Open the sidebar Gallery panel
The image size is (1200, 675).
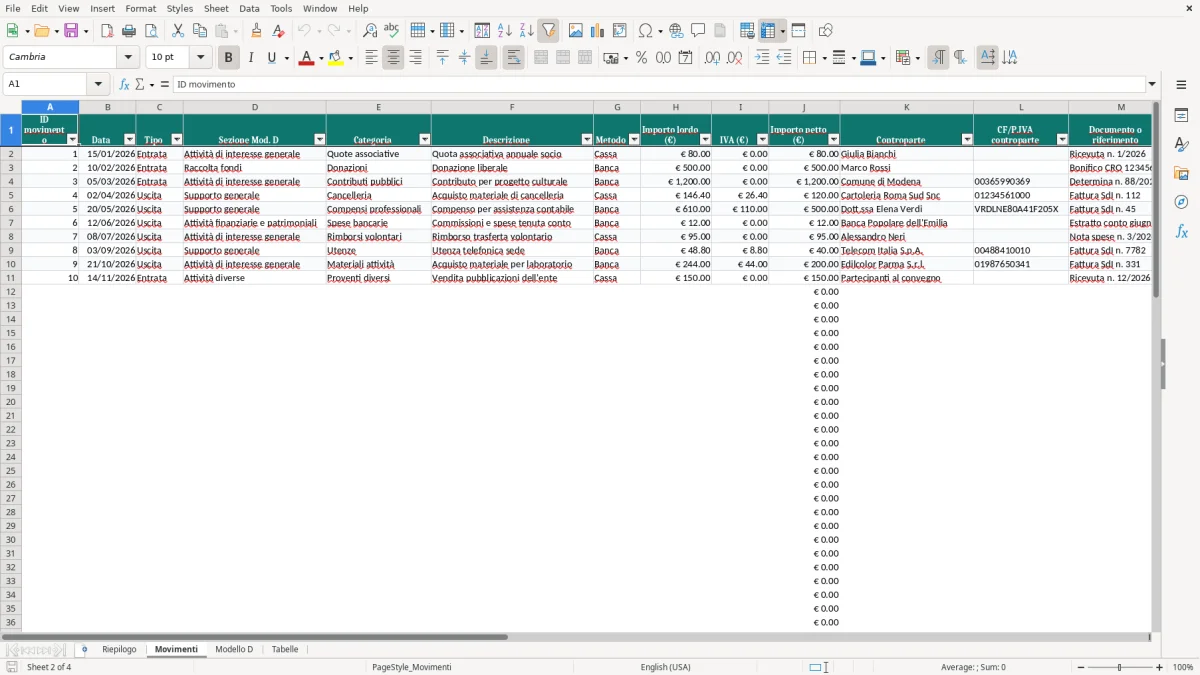1181,173
